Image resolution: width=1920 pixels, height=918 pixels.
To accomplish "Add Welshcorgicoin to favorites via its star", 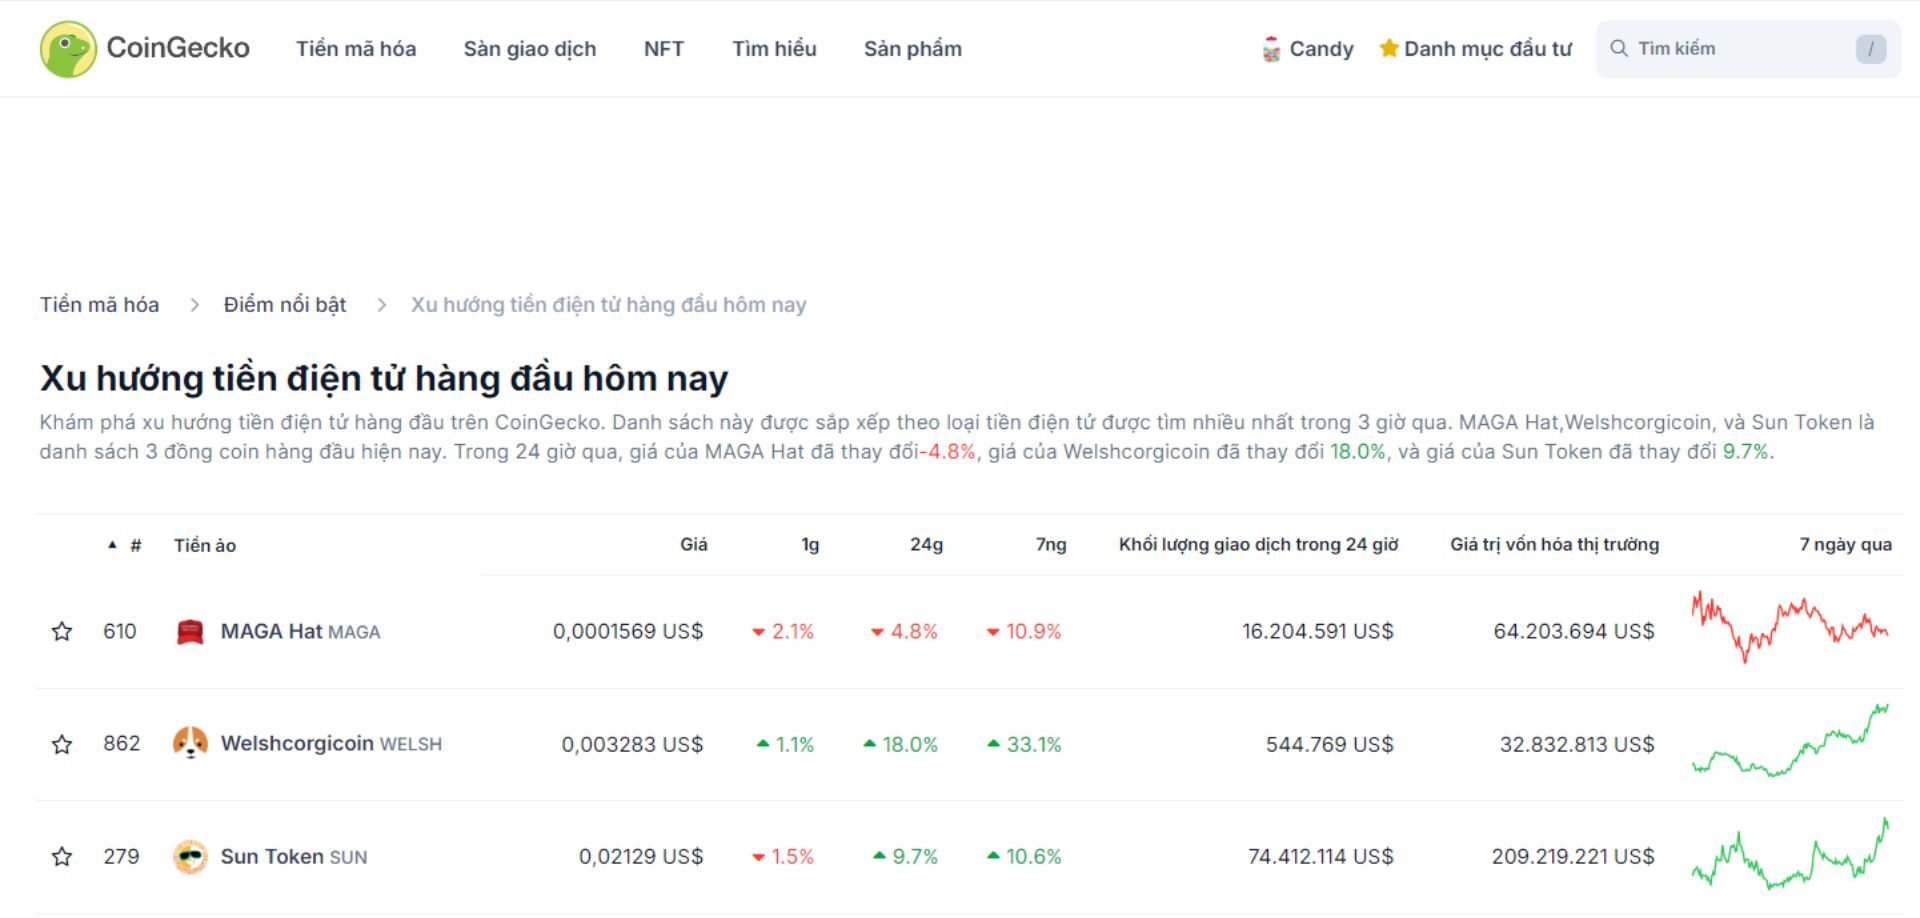I will pos(62,744).
